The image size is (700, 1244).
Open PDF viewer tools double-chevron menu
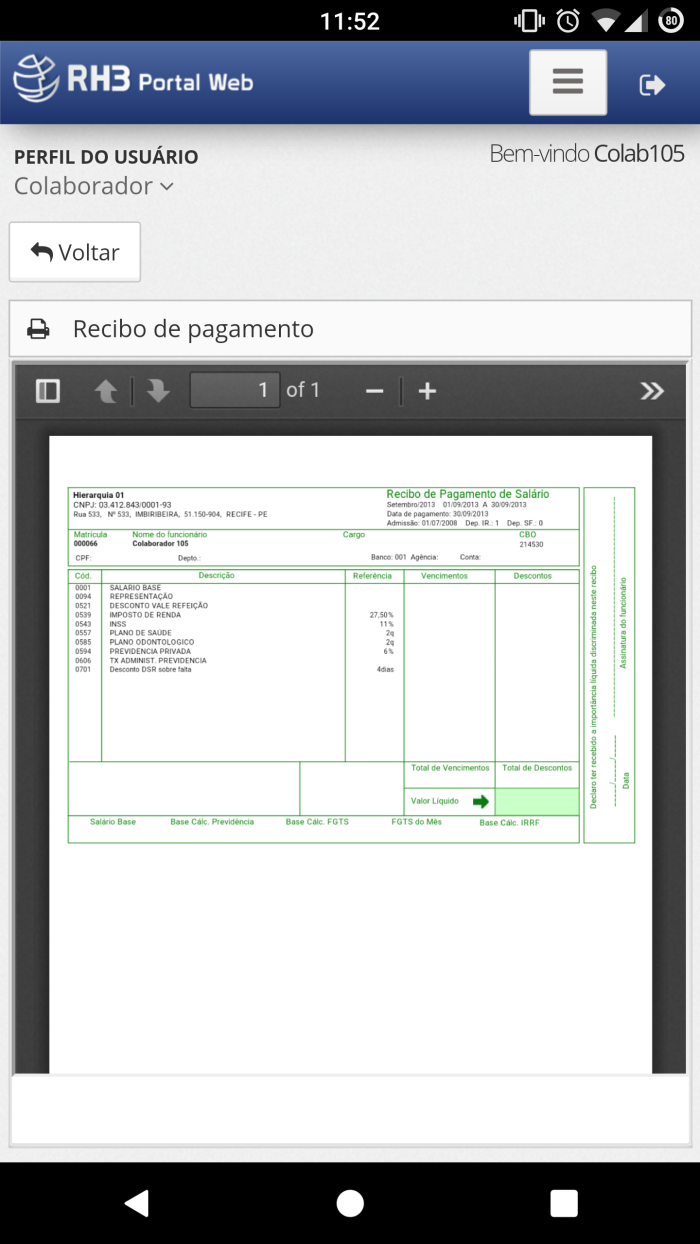coord(652,391)
